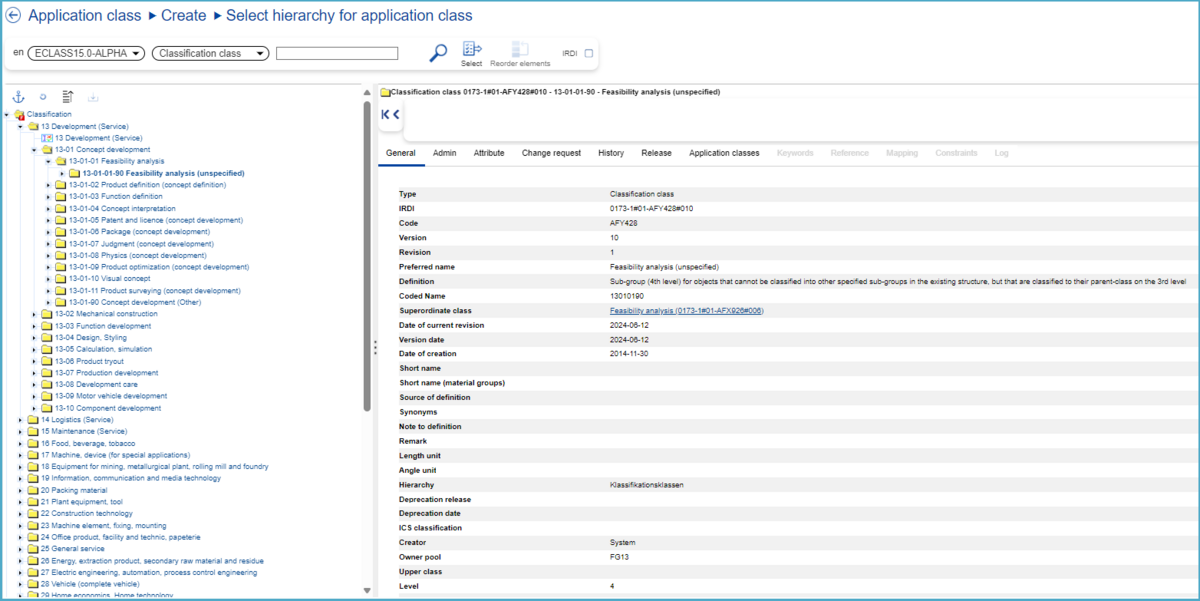Click the anchor icon above the tree

point(17,97)
